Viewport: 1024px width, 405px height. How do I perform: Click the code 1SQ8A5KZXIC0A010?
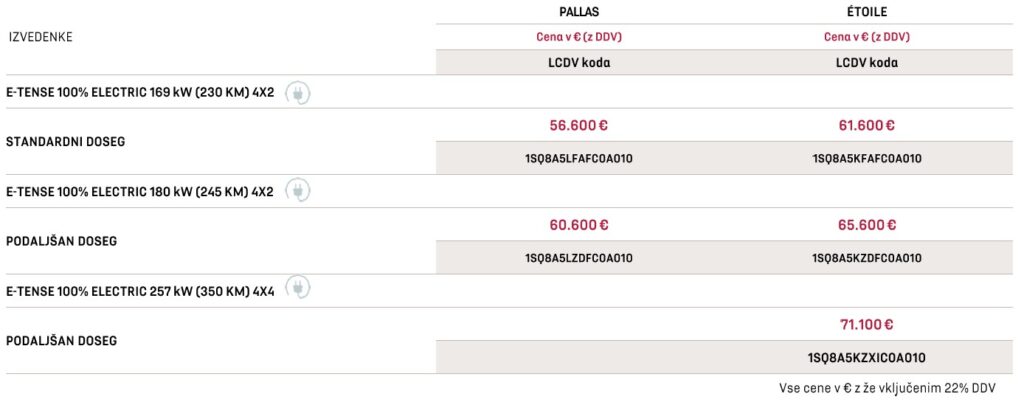point(866,357)
